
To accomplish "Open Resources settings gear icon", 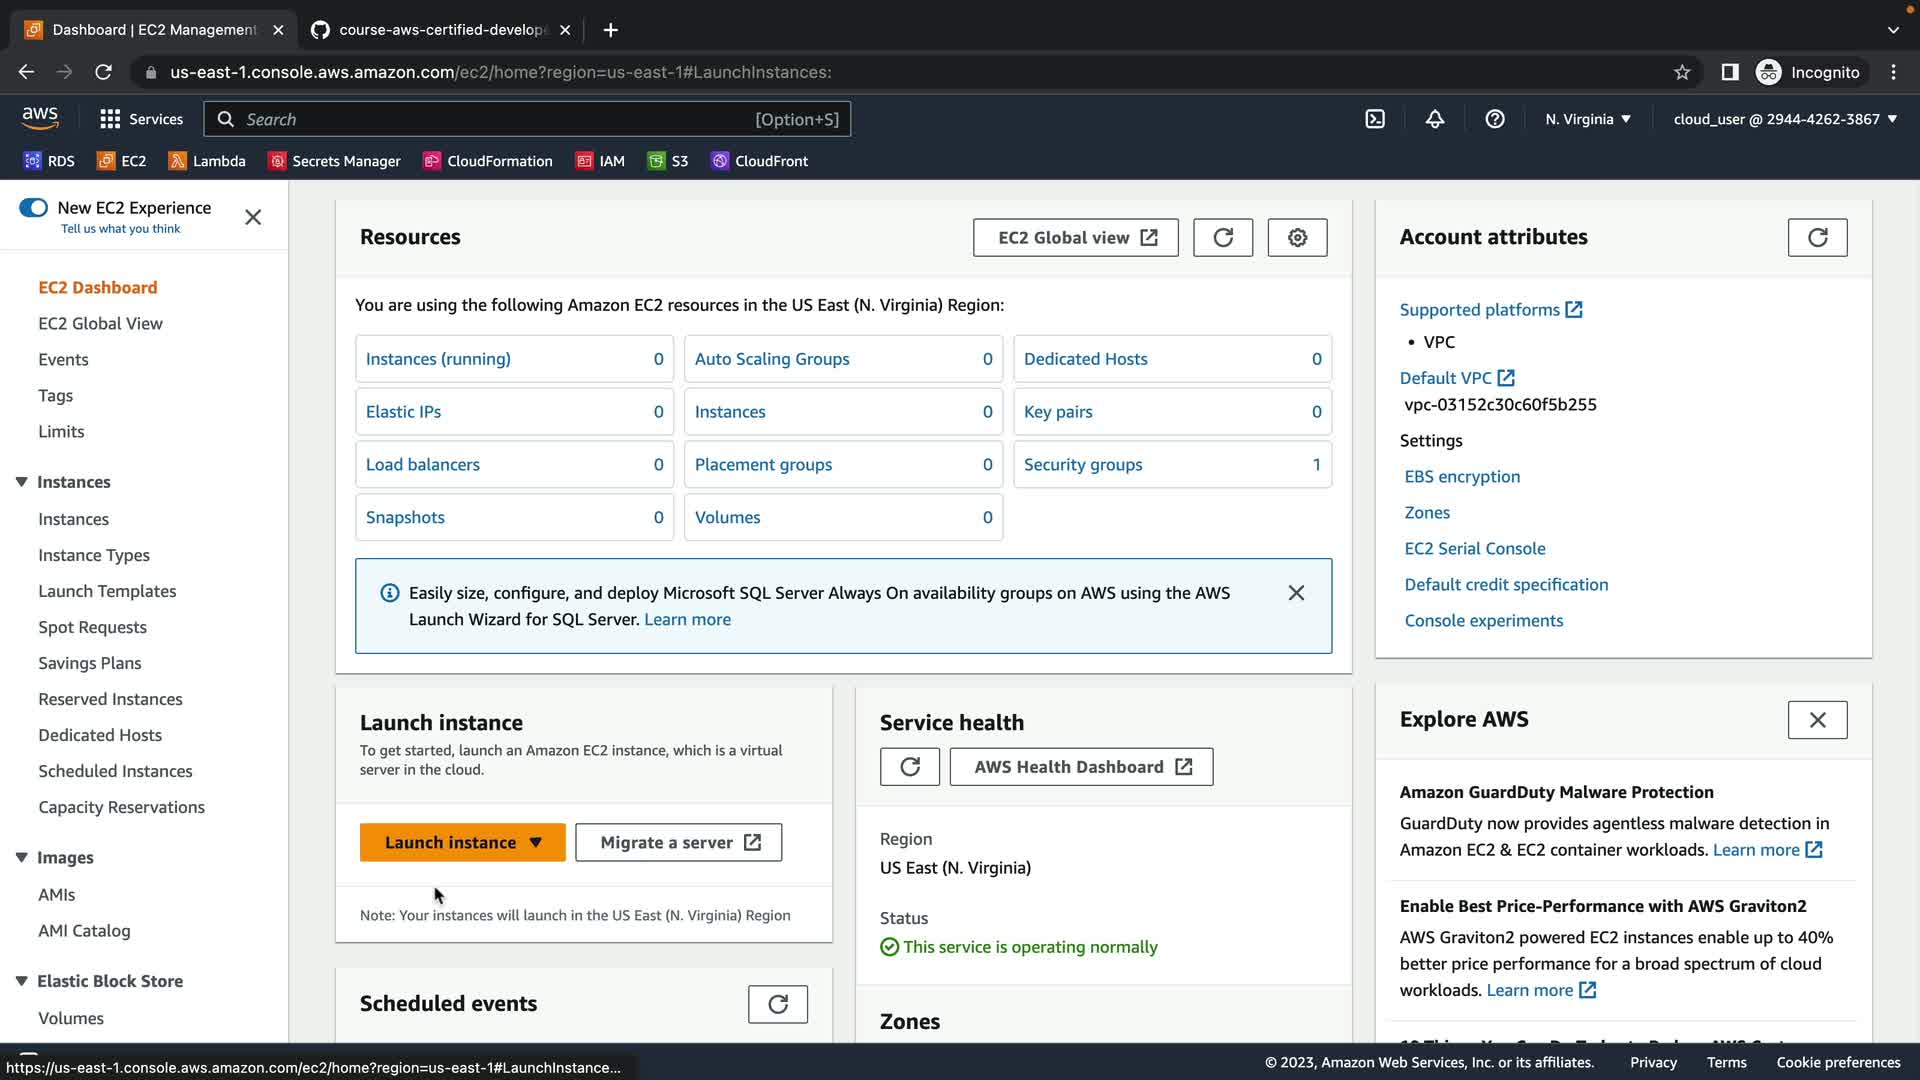I will (1297, 238).
